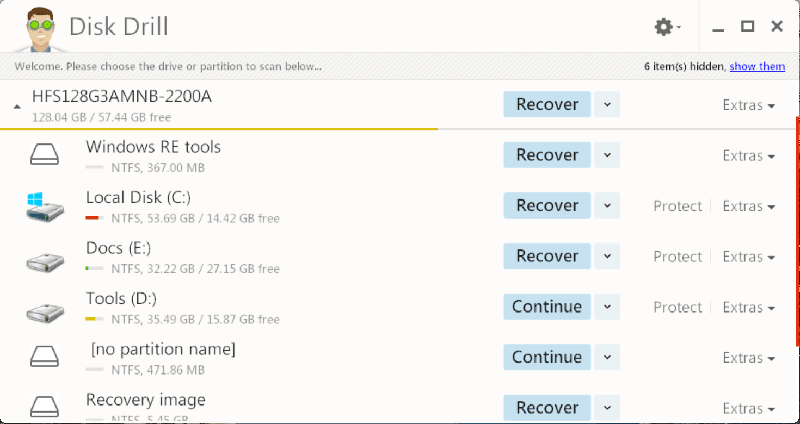Open the Recover dropdown arrow for Docs (E:)
Image resolution: width=800 pixels, height=424 pixels.
click(x=607, y=256)
